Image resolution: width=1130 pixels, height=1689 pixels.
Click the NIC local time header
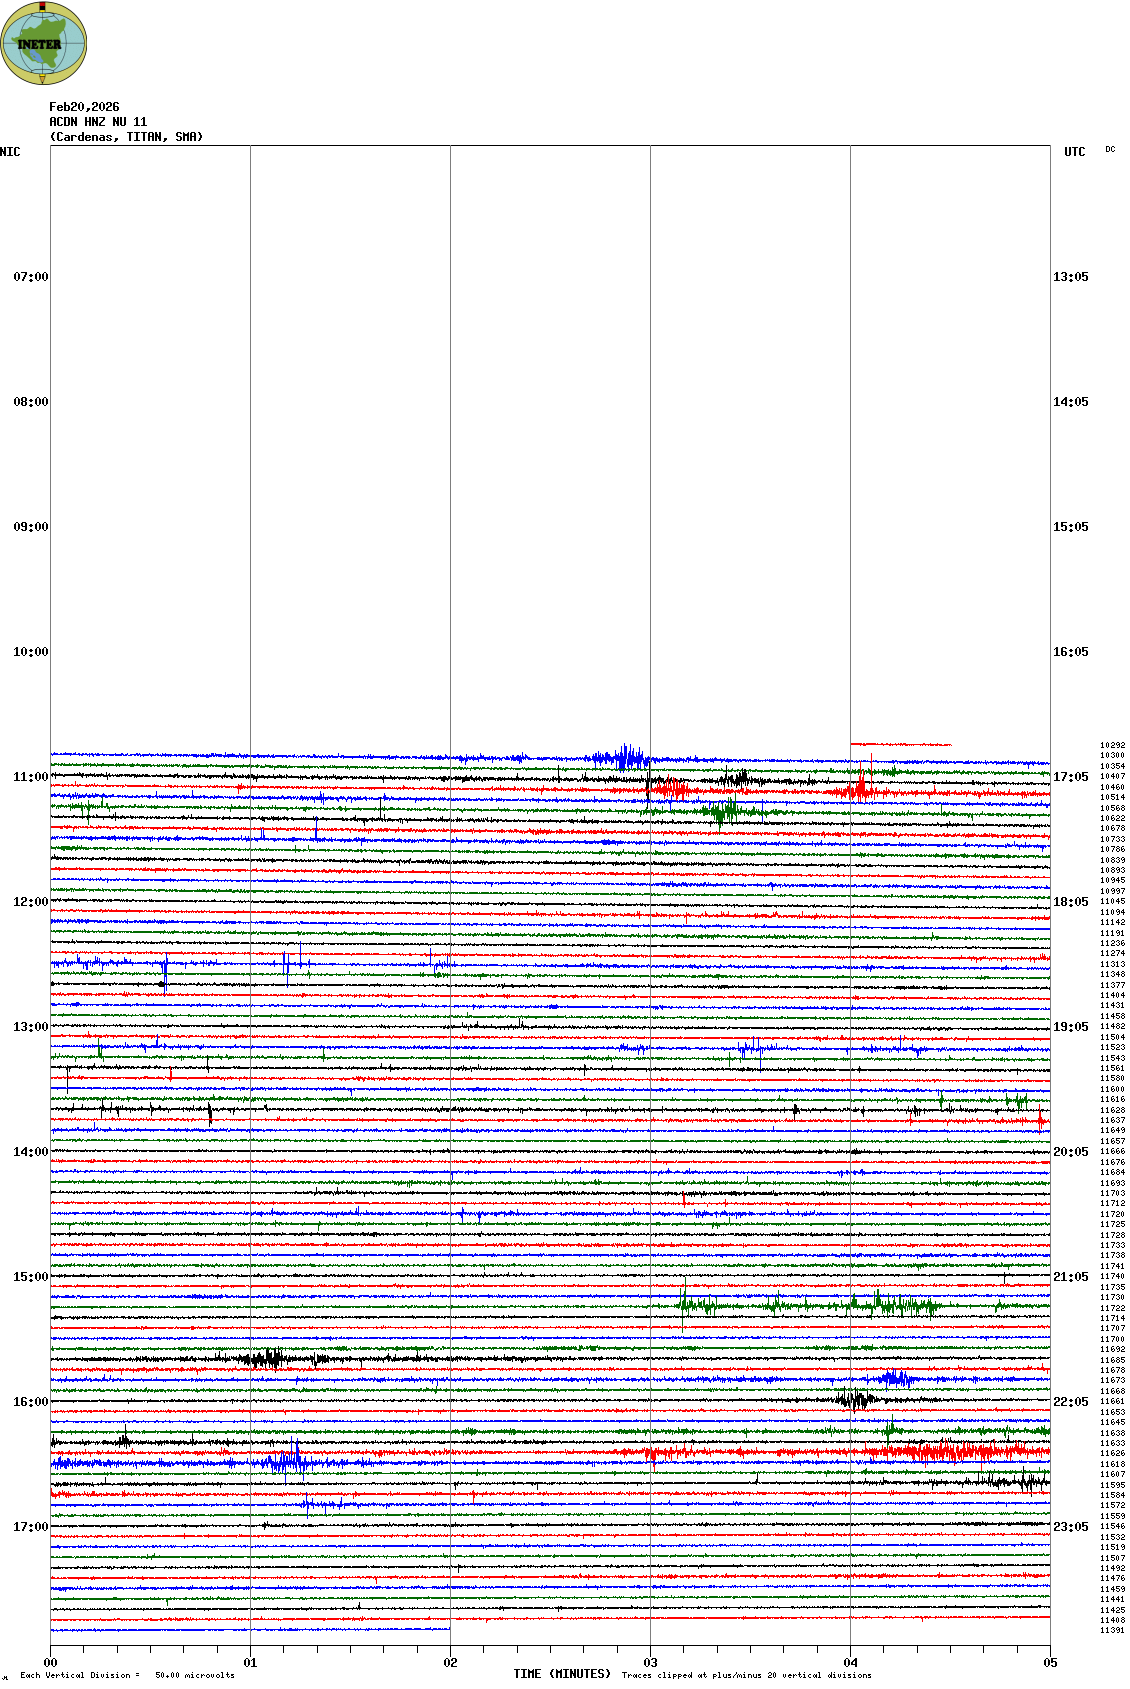click(10, 152)
